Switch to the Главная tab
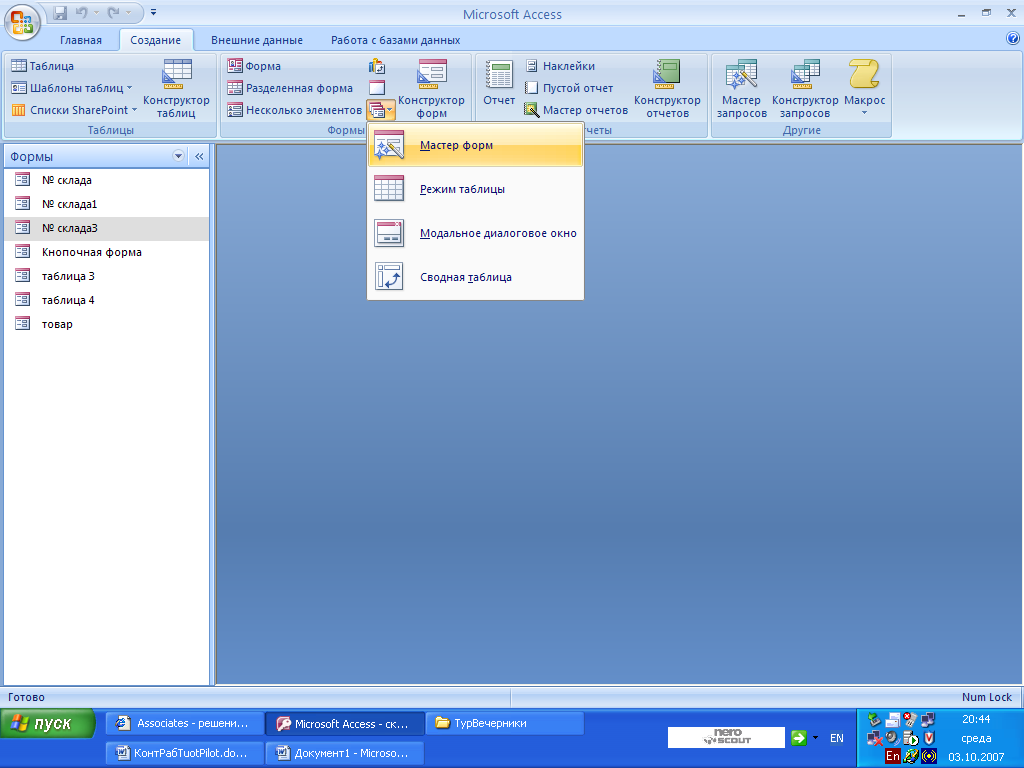Viewport: 1024px width, 768px height. point(81,40)
